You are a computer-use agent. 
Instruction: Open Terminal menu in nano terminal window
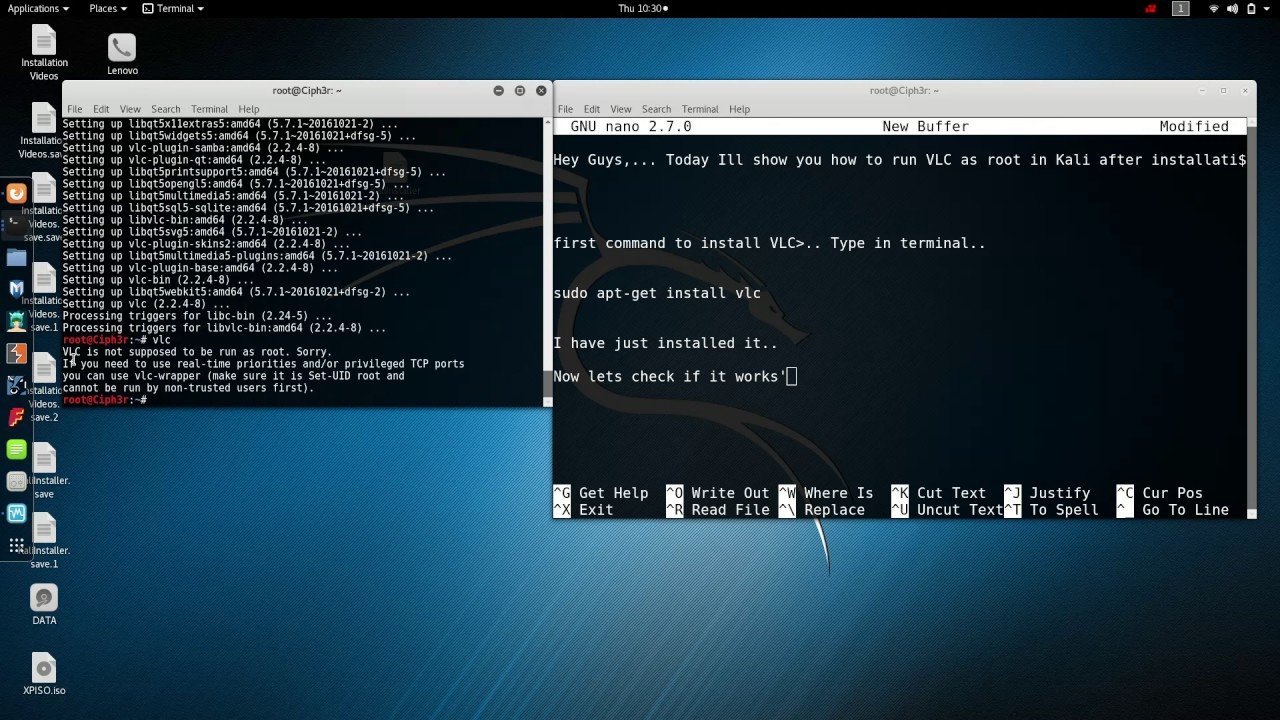pos(700,109)
